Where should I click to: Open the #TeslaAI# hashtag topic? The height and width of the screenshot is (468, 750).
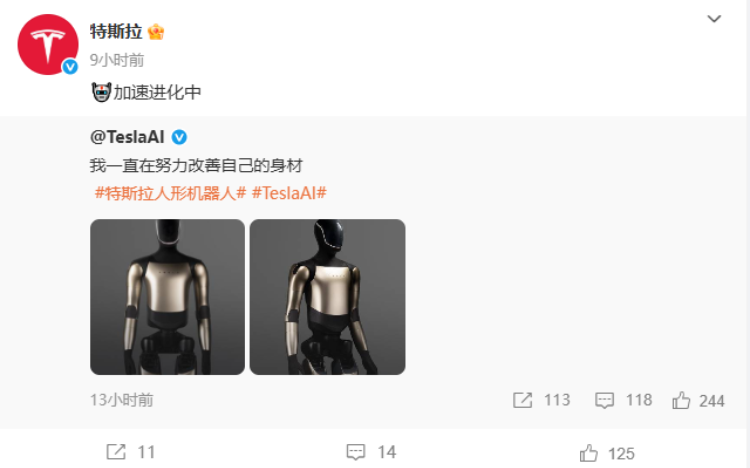[x=289, y=193]
